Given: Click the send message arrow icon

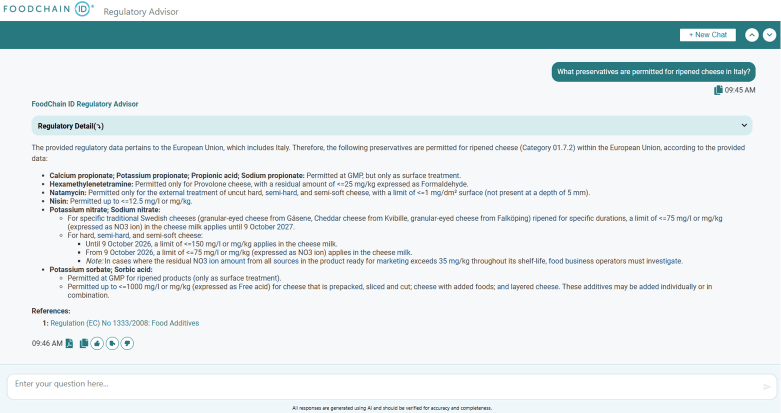Looking at the screenshot, I should pyautogui.click(x=767, y=385).
